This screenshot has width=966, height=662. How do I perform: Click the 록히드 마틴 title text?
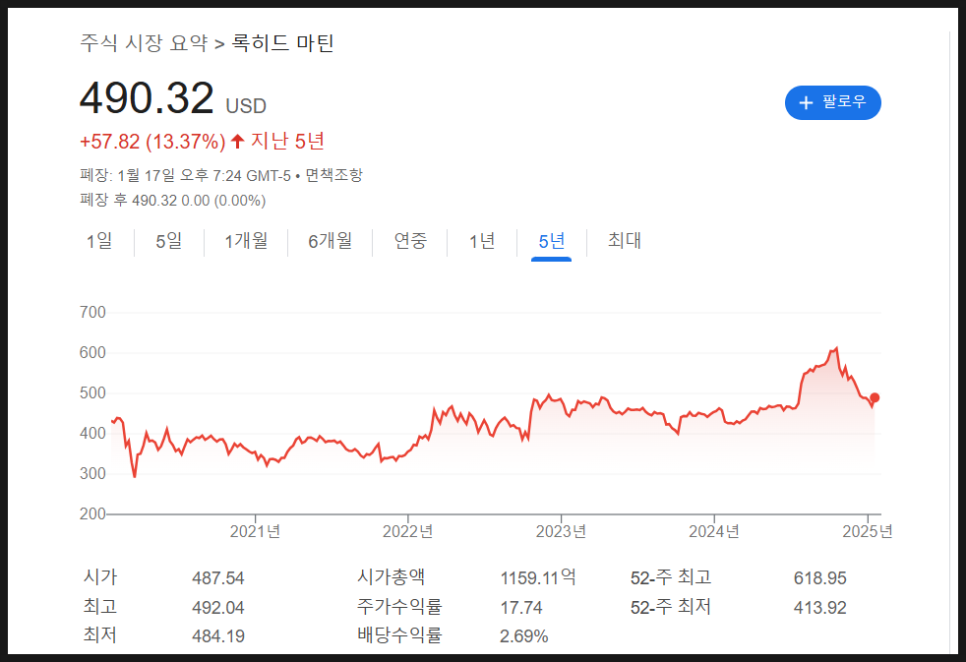tap(283, 43)
